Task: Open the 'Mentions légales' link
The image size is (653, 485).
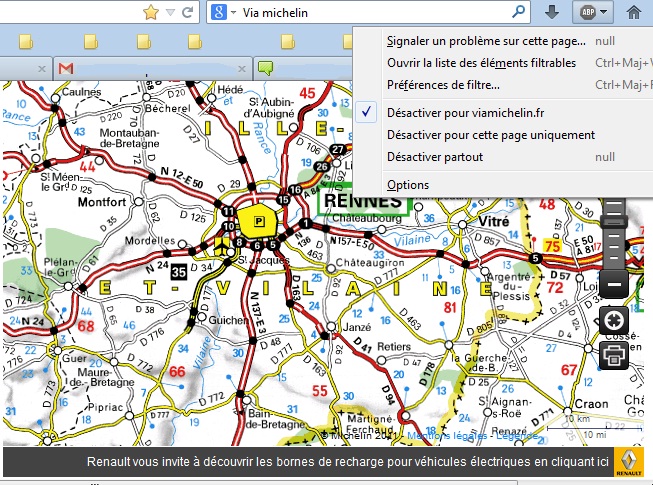Action: pyautogui.click(x=447, y=436)
